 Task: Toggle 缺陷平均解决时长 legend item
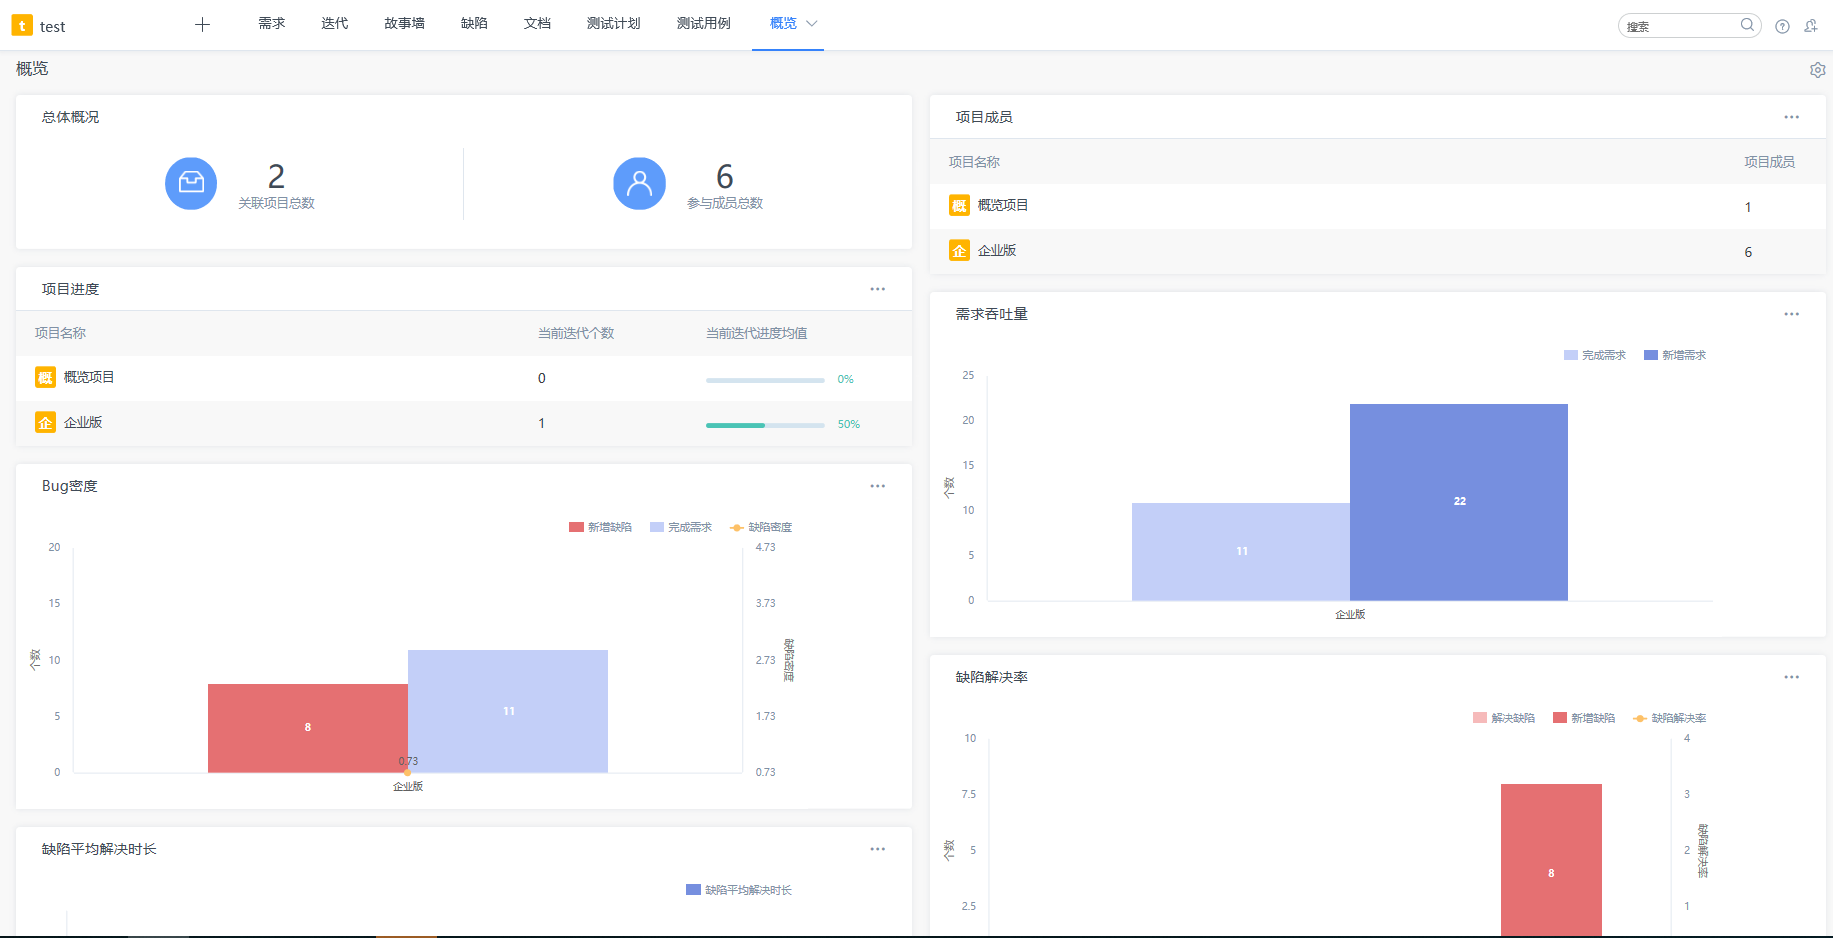click(739, 890)
